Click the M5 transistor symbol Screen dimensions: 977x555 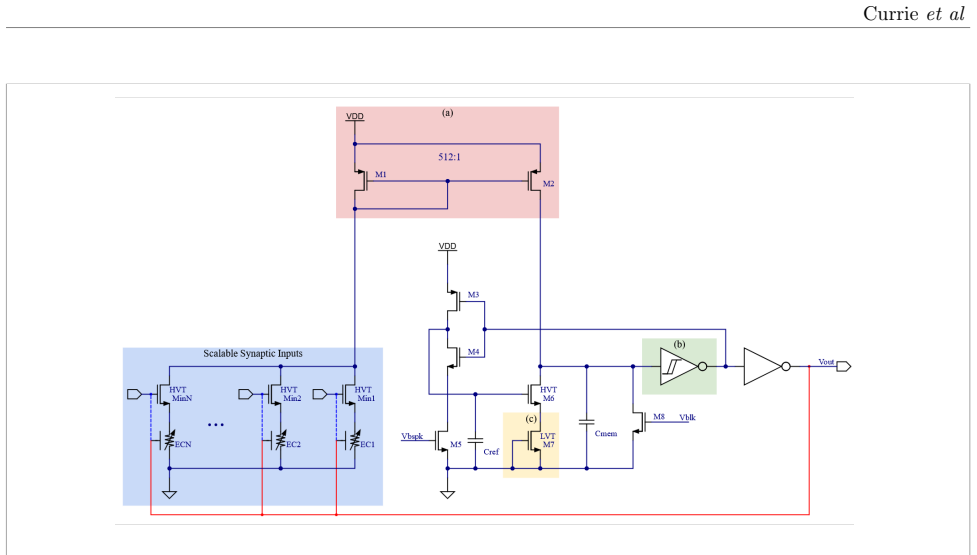click(x=442, y=440)
